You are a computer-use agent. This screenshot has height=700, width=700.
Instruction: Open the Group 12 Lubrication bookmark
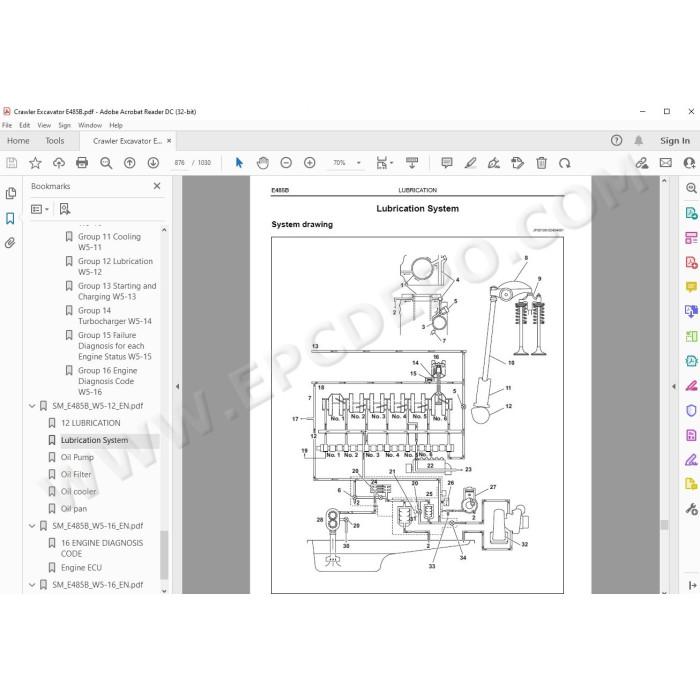pos(115,267)
